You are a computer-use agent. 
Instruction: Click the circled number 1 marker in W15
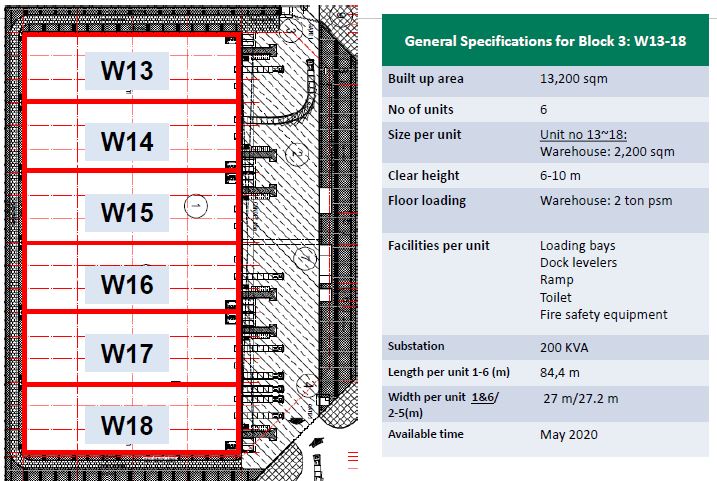click(196, 205)
